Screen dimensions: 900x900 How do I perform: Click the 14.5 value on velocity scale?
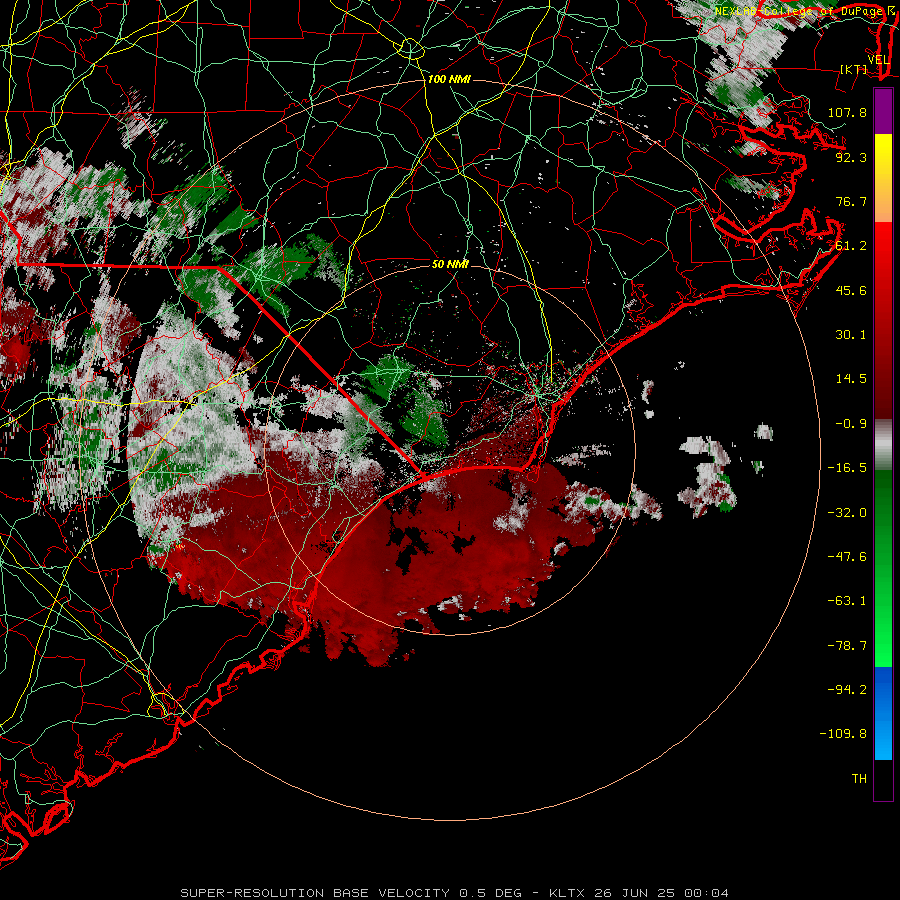(x=851, y=379)
